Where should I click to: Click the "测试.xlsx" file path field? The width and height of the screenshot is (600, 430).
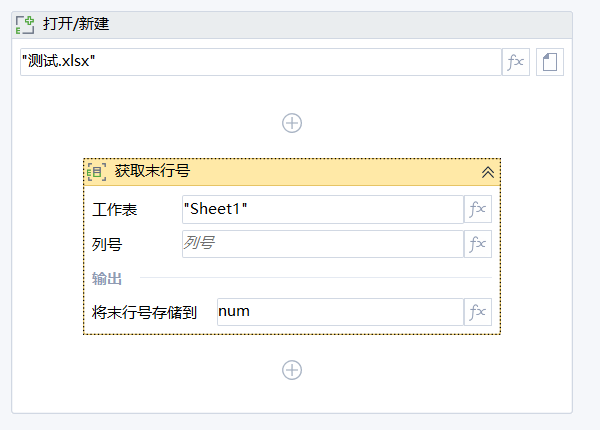pos(261,62)
